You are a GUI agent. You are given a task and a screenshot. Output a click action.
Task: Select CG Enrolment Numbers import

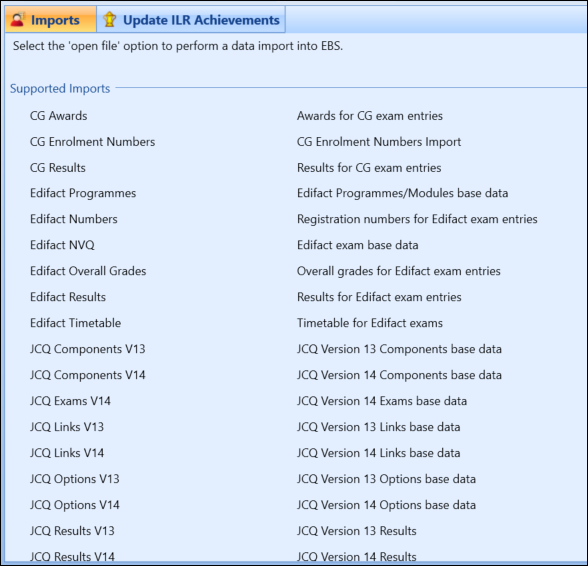[x=92, y=142]
